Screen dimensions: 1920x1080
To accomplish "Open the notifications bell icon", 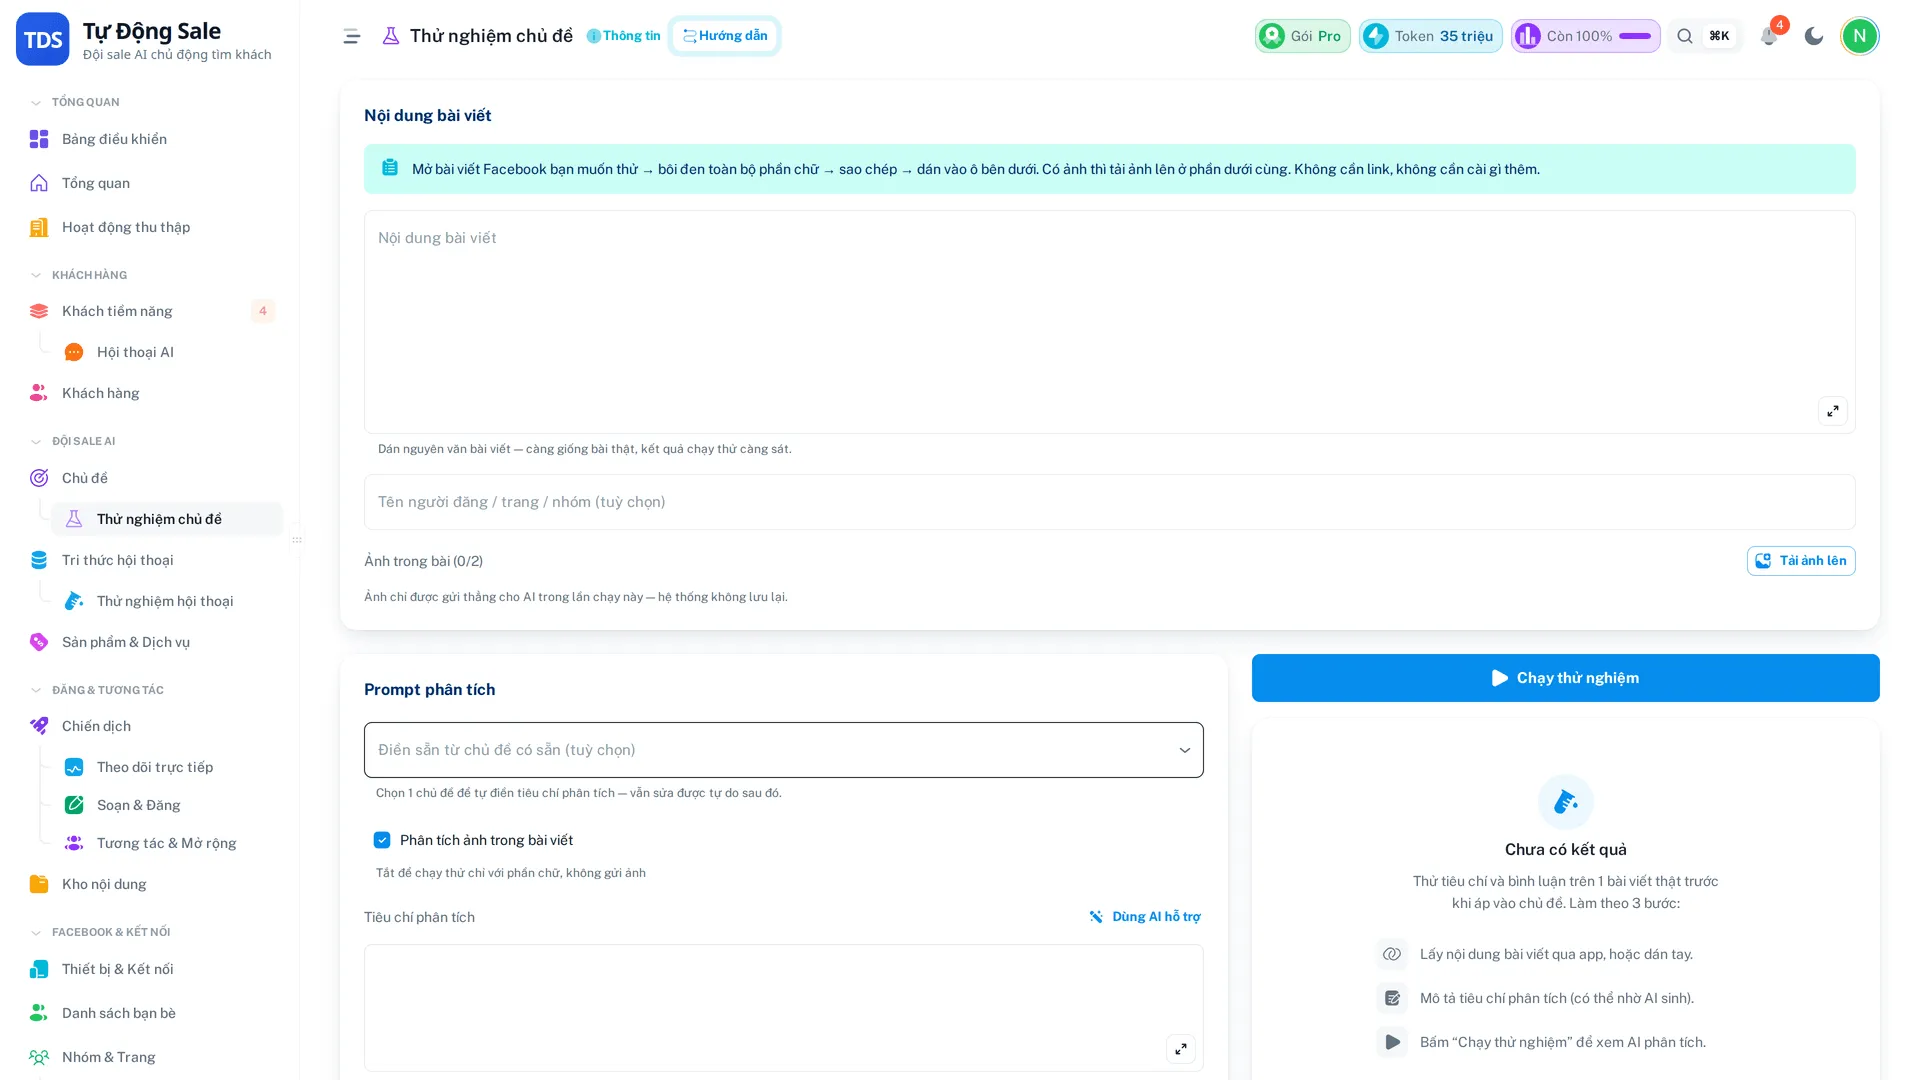I will click(x=1768, y=36).
